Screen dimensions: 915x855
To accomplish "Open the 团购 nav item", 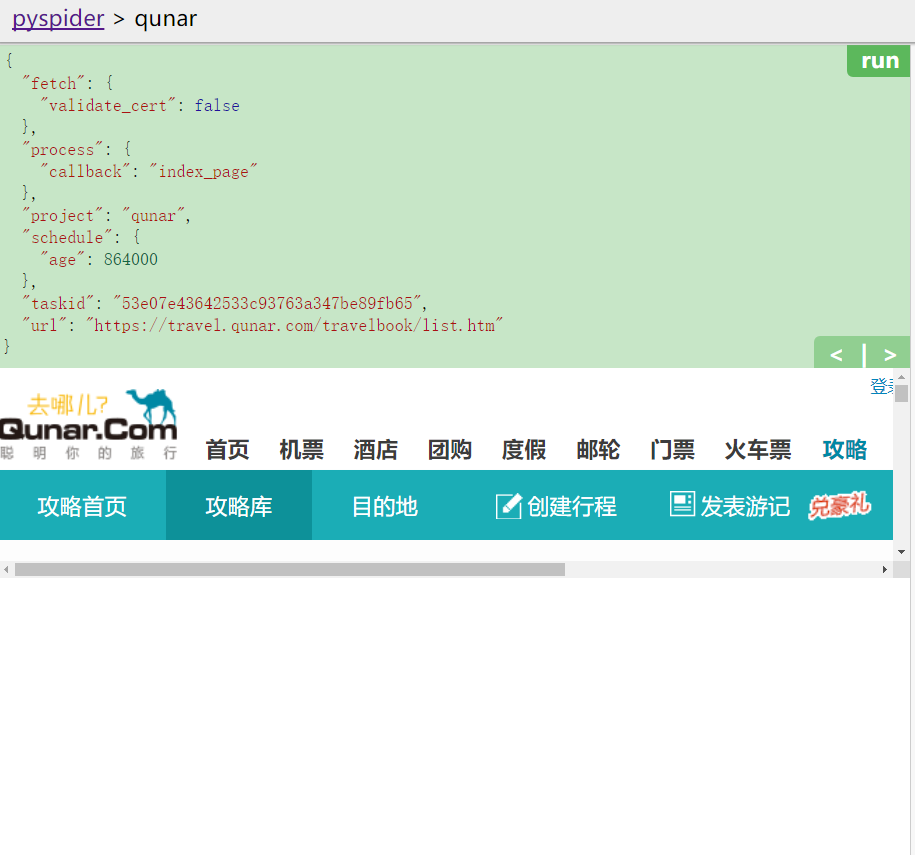I will pyautogui.click(x=449, y=450).
